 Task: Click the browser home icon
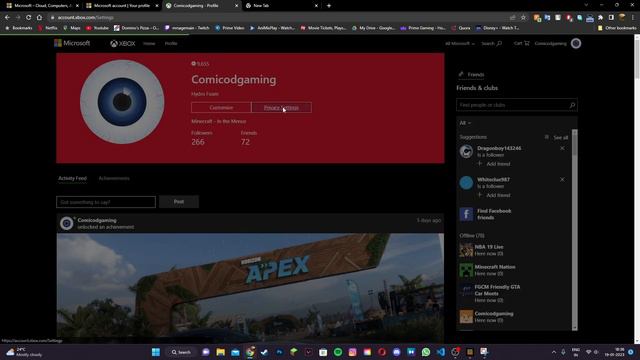click(x=39, y=18)
